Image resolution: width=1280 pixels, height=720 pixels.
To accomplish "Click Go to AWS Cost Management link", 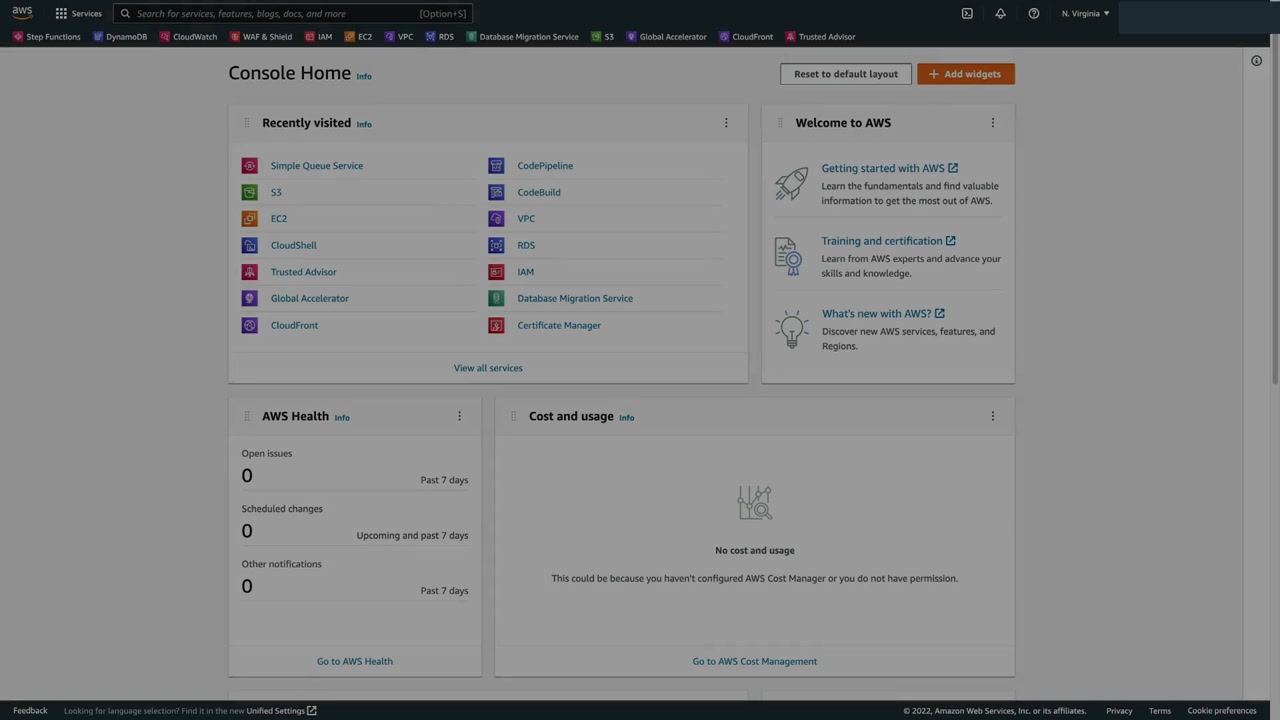I will 755,661.
